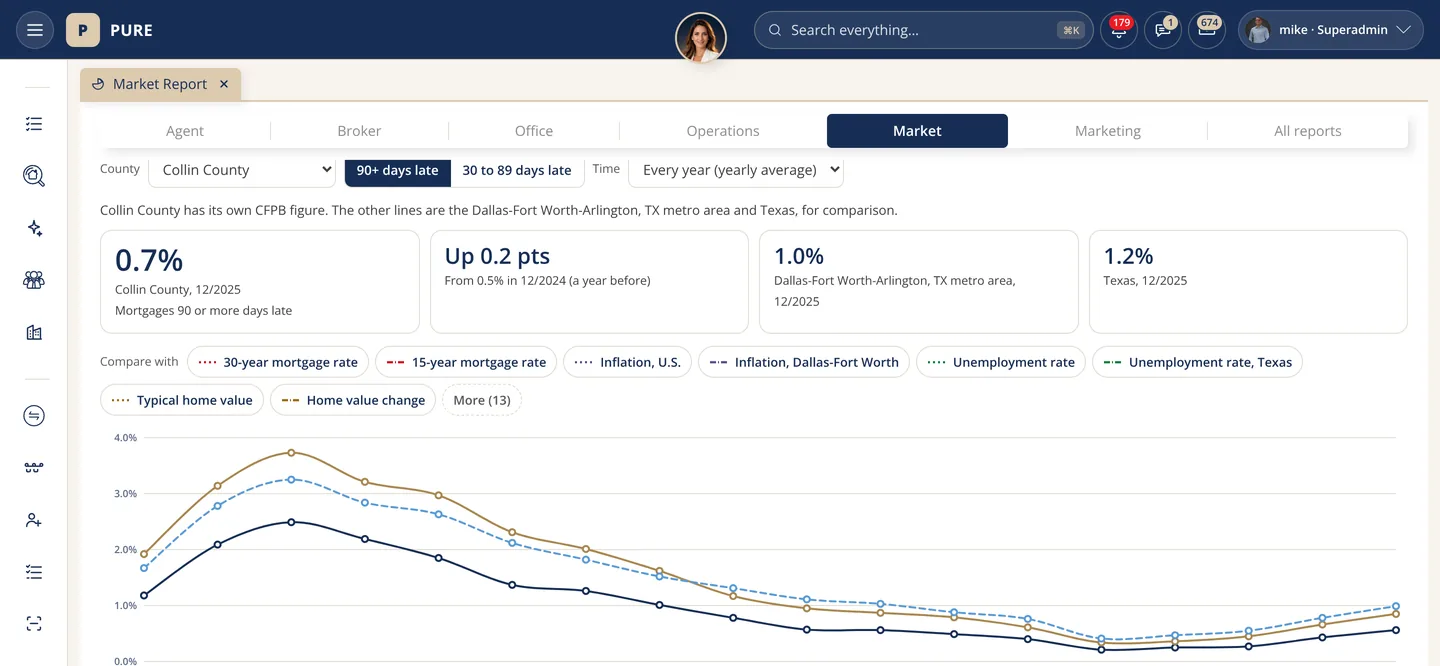Image resolution: width=1440 pixels, height=666 pixels.
Task: Open the office buildings sidebar icon
Action: 34,332
